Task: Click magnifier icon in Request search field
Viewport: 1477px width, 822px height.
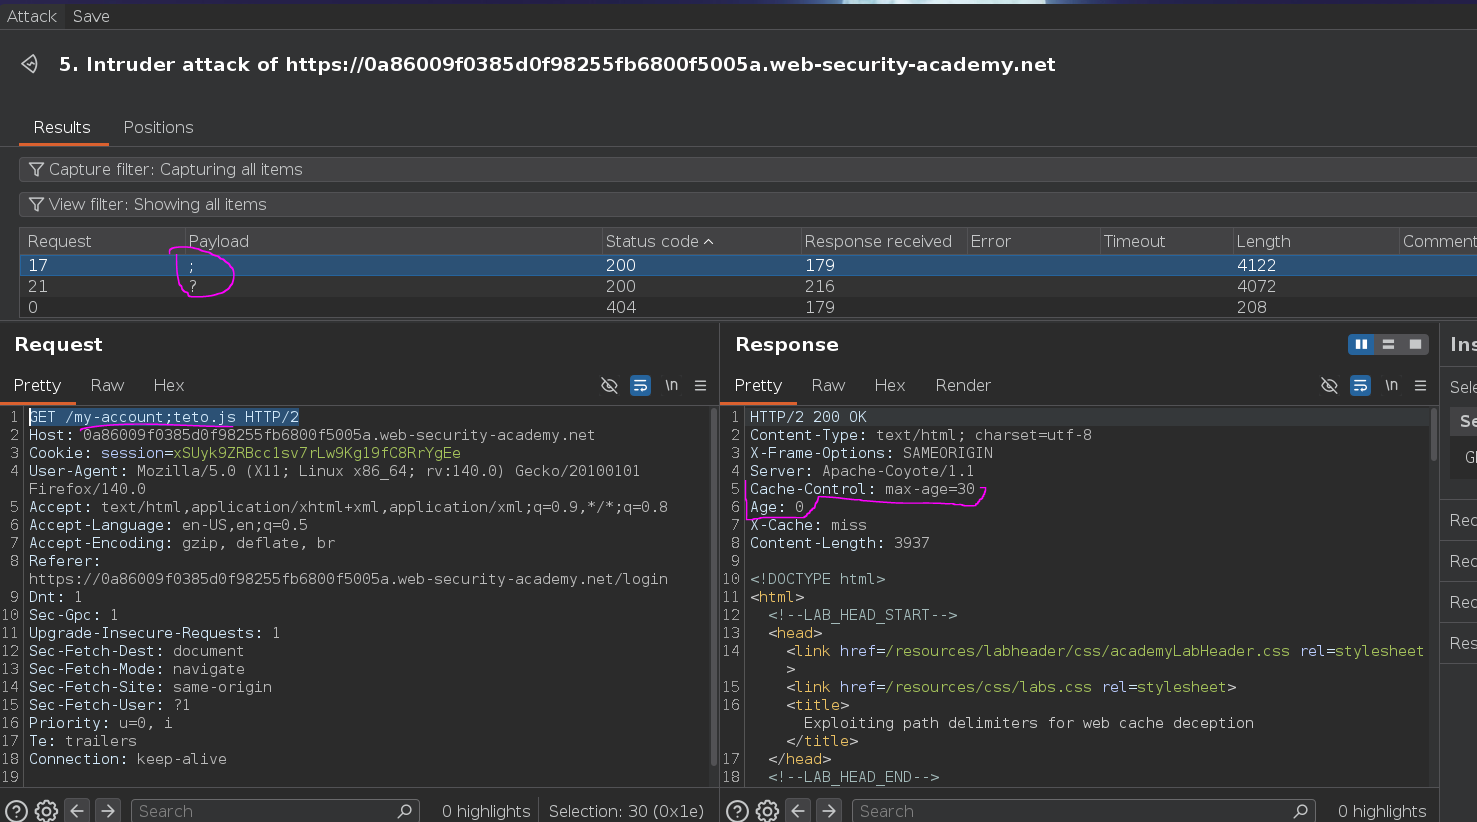Action: [x=404, y=811]
